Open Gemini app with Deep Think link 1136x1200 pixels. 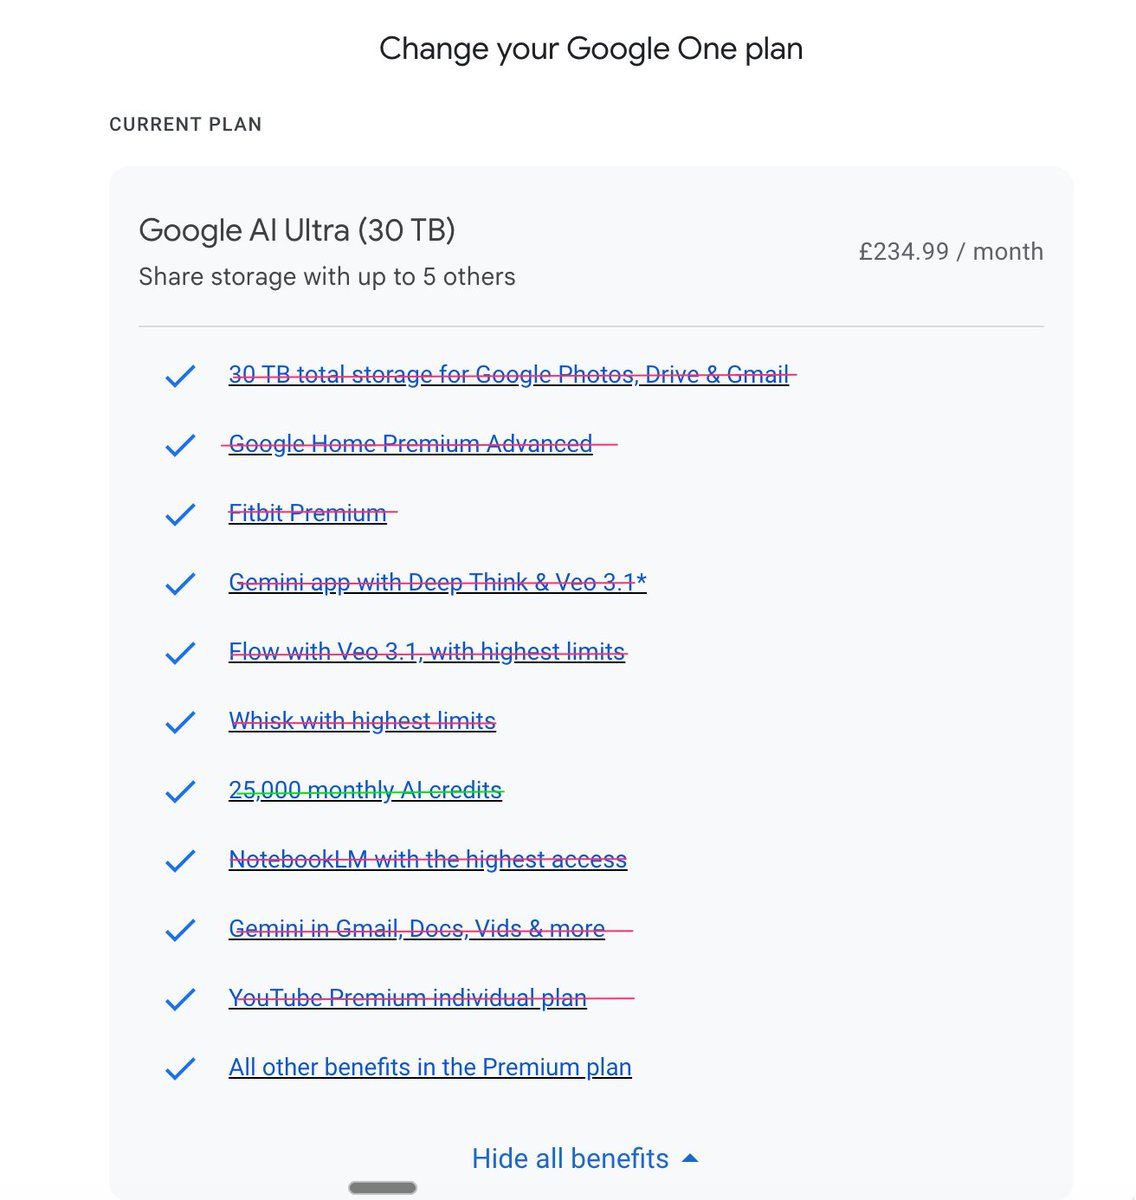tap(437, 583)
